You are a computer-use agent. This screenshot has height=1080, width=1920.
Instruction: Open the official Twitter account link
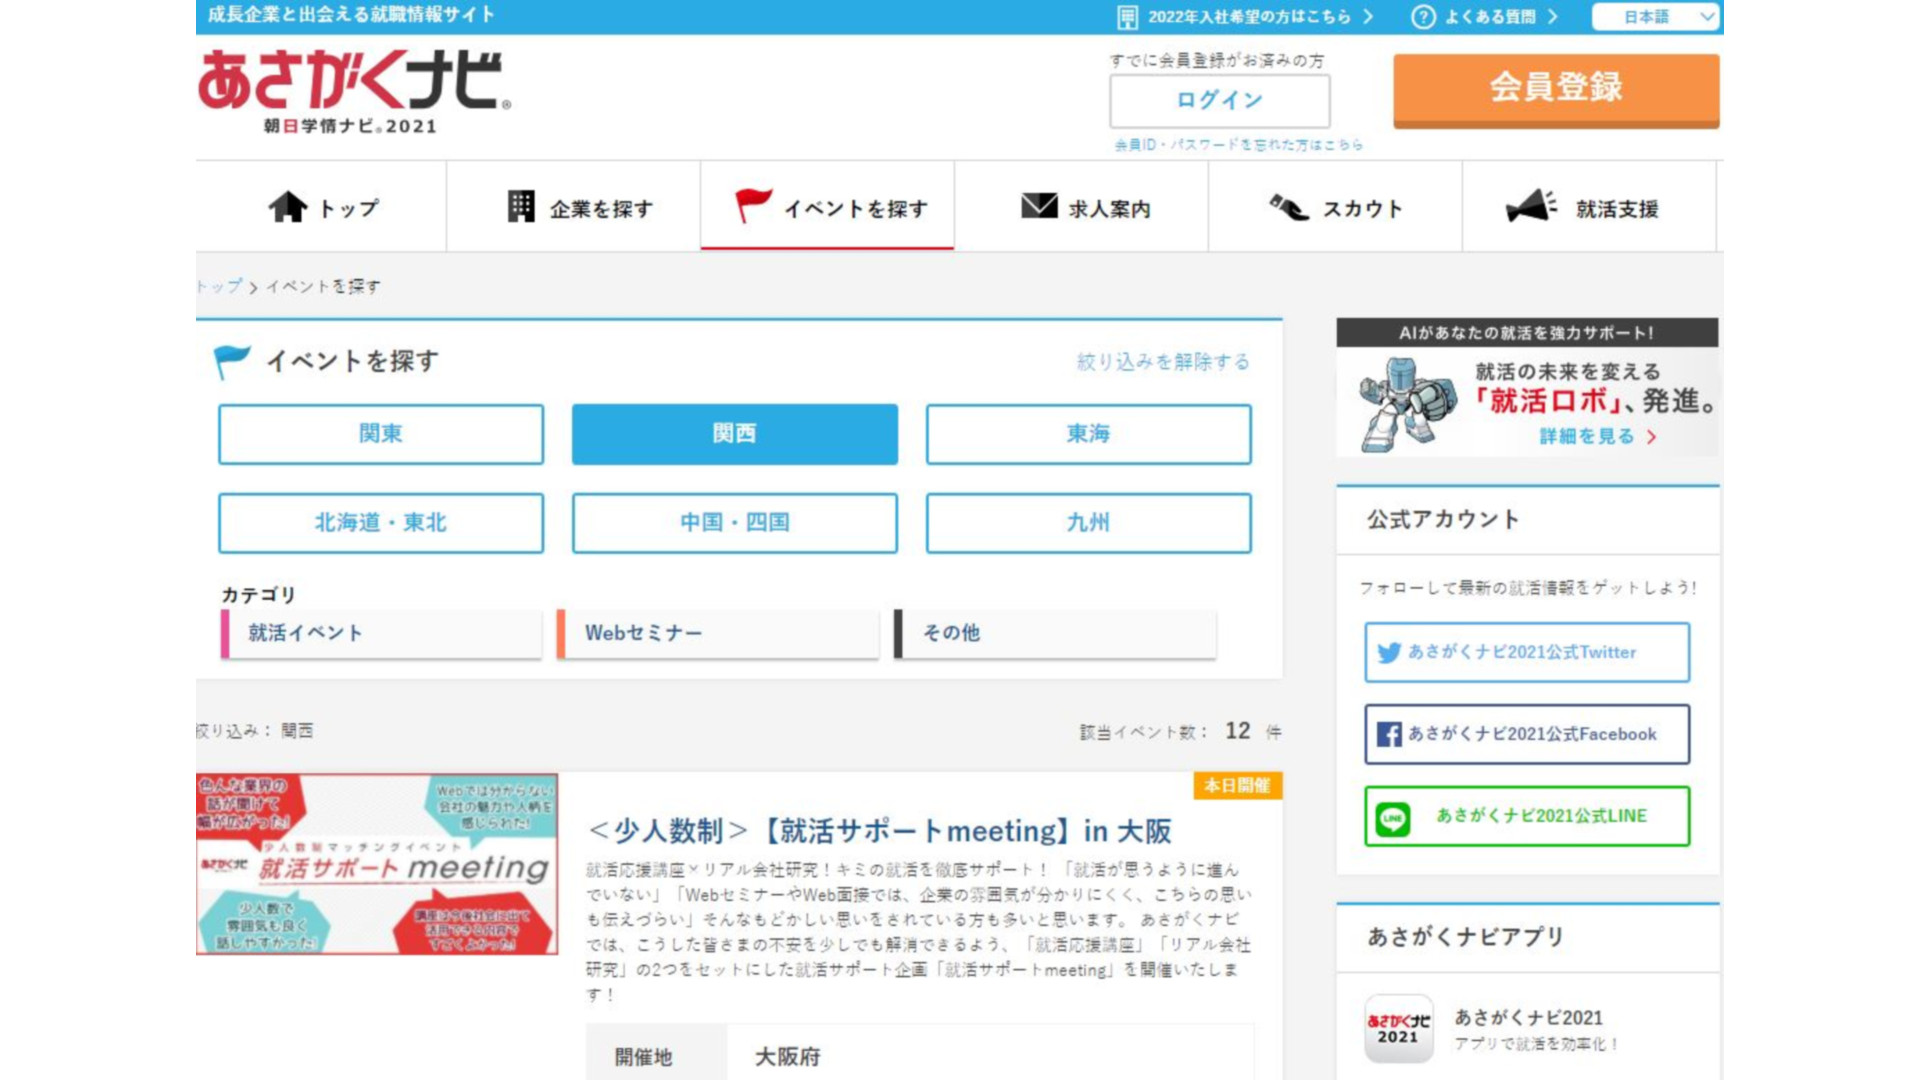[x=1527, y=652]
